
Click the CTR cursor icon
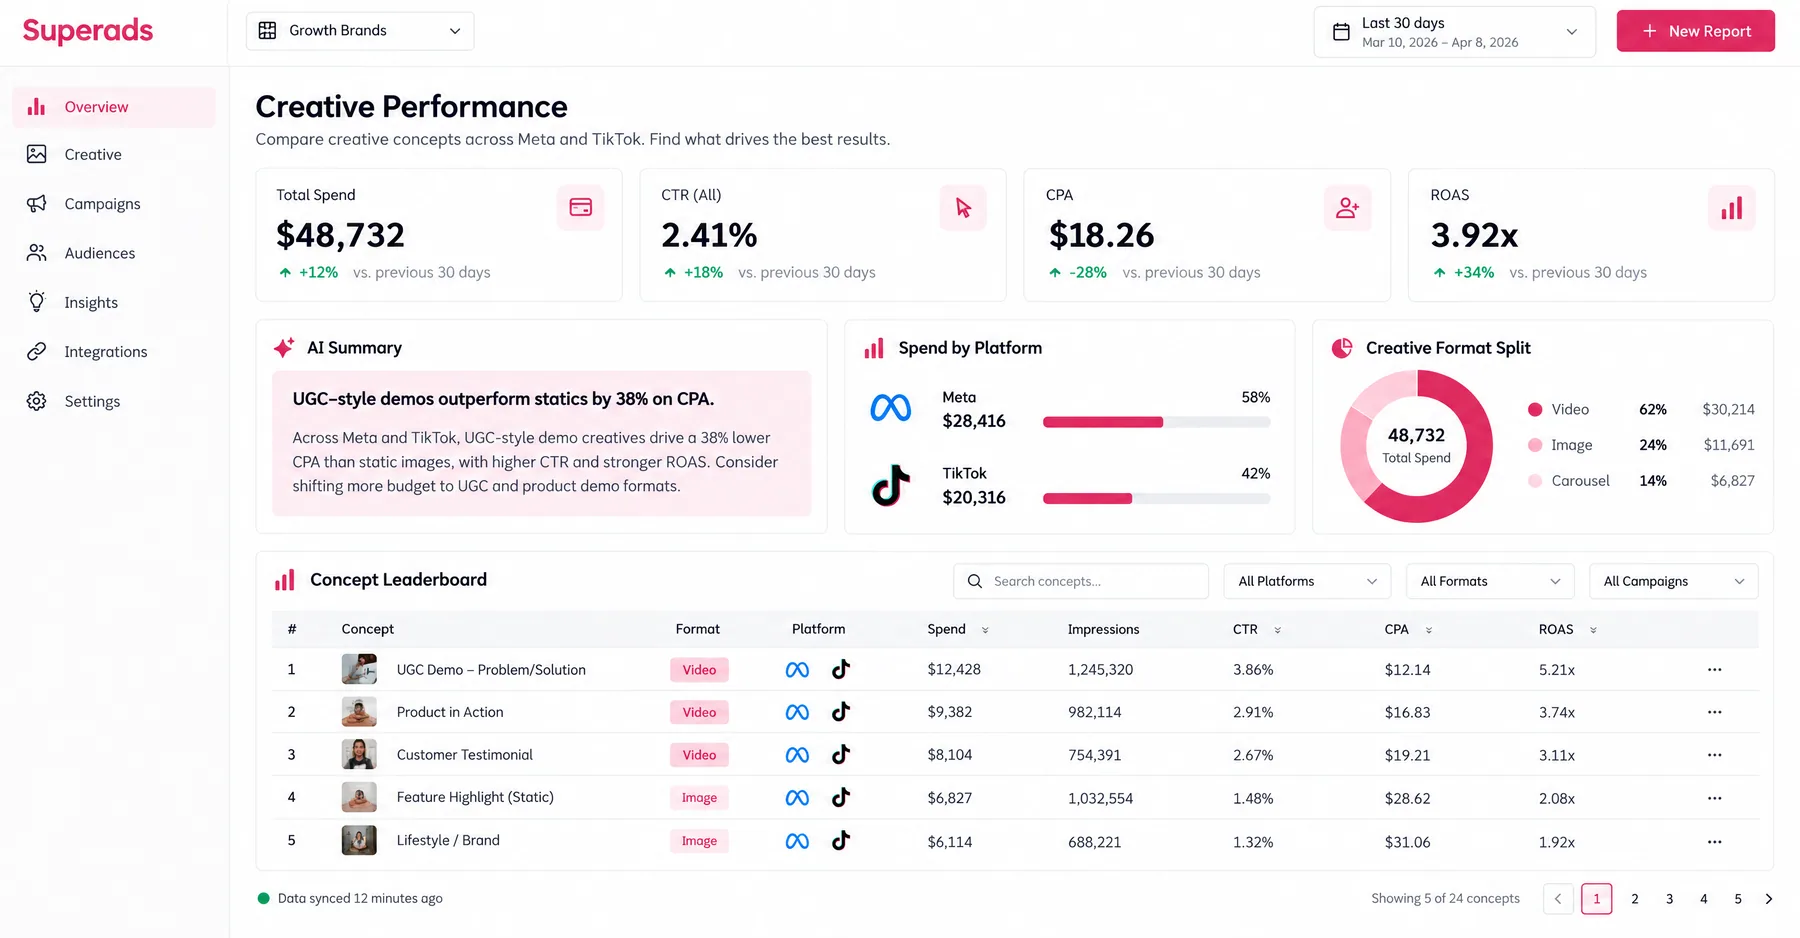pos(963,207)
